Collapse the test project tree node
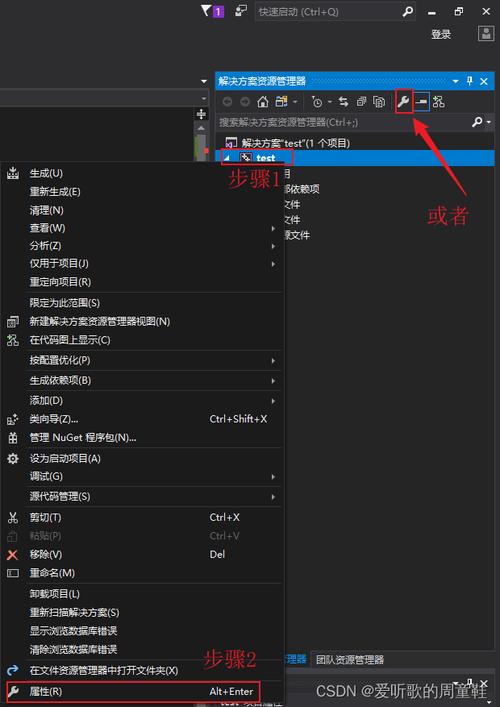This screenshot has width=500, height=707. [x=227, y=158]
